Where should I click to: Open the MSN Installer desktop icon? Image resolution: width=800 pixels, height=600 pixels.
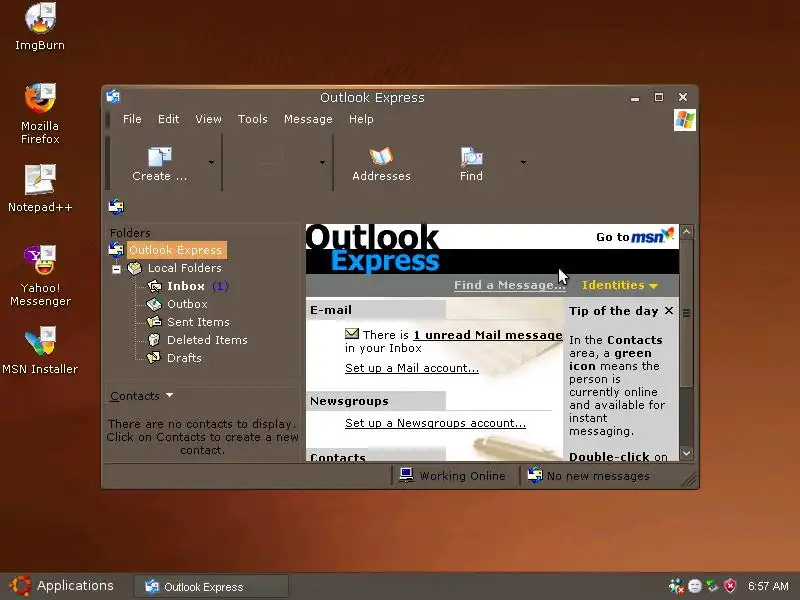40,341
